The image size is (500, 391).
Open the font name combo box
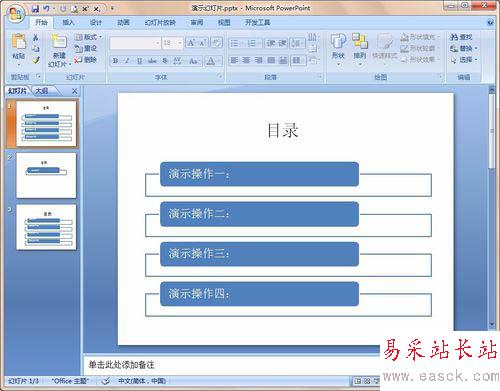coord(135,43)
